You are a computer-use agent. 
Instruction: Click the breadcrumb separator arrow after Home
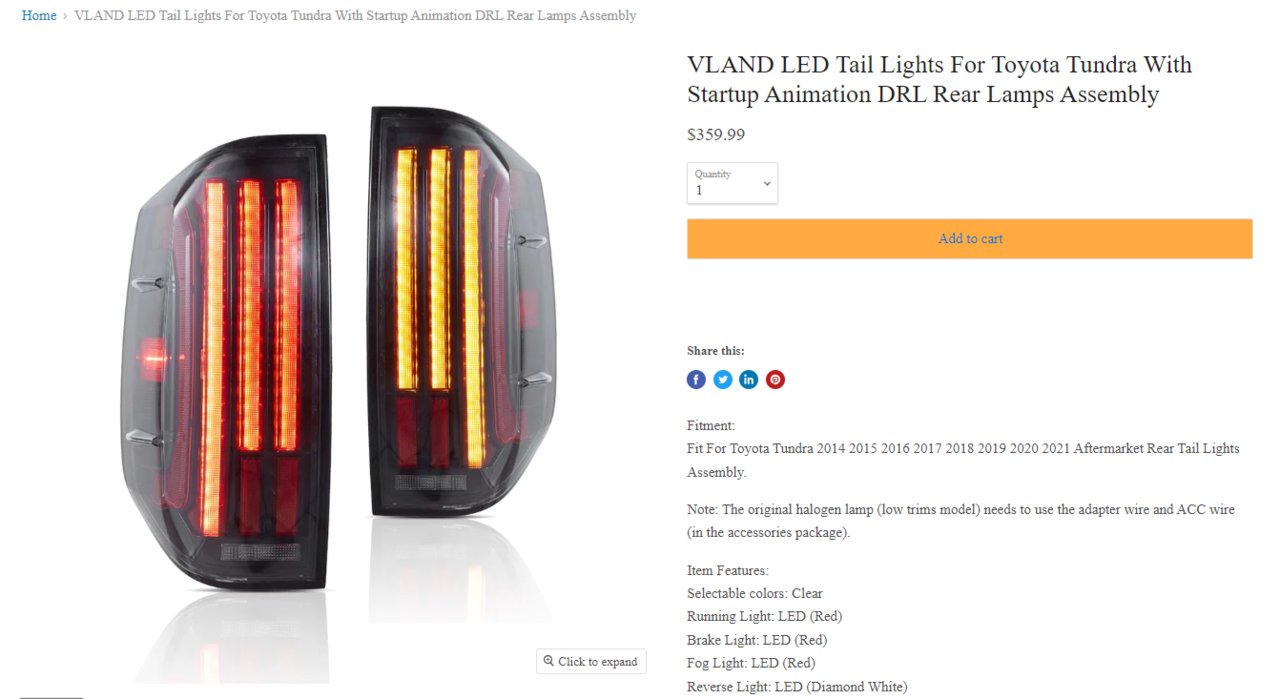[66, 16]
